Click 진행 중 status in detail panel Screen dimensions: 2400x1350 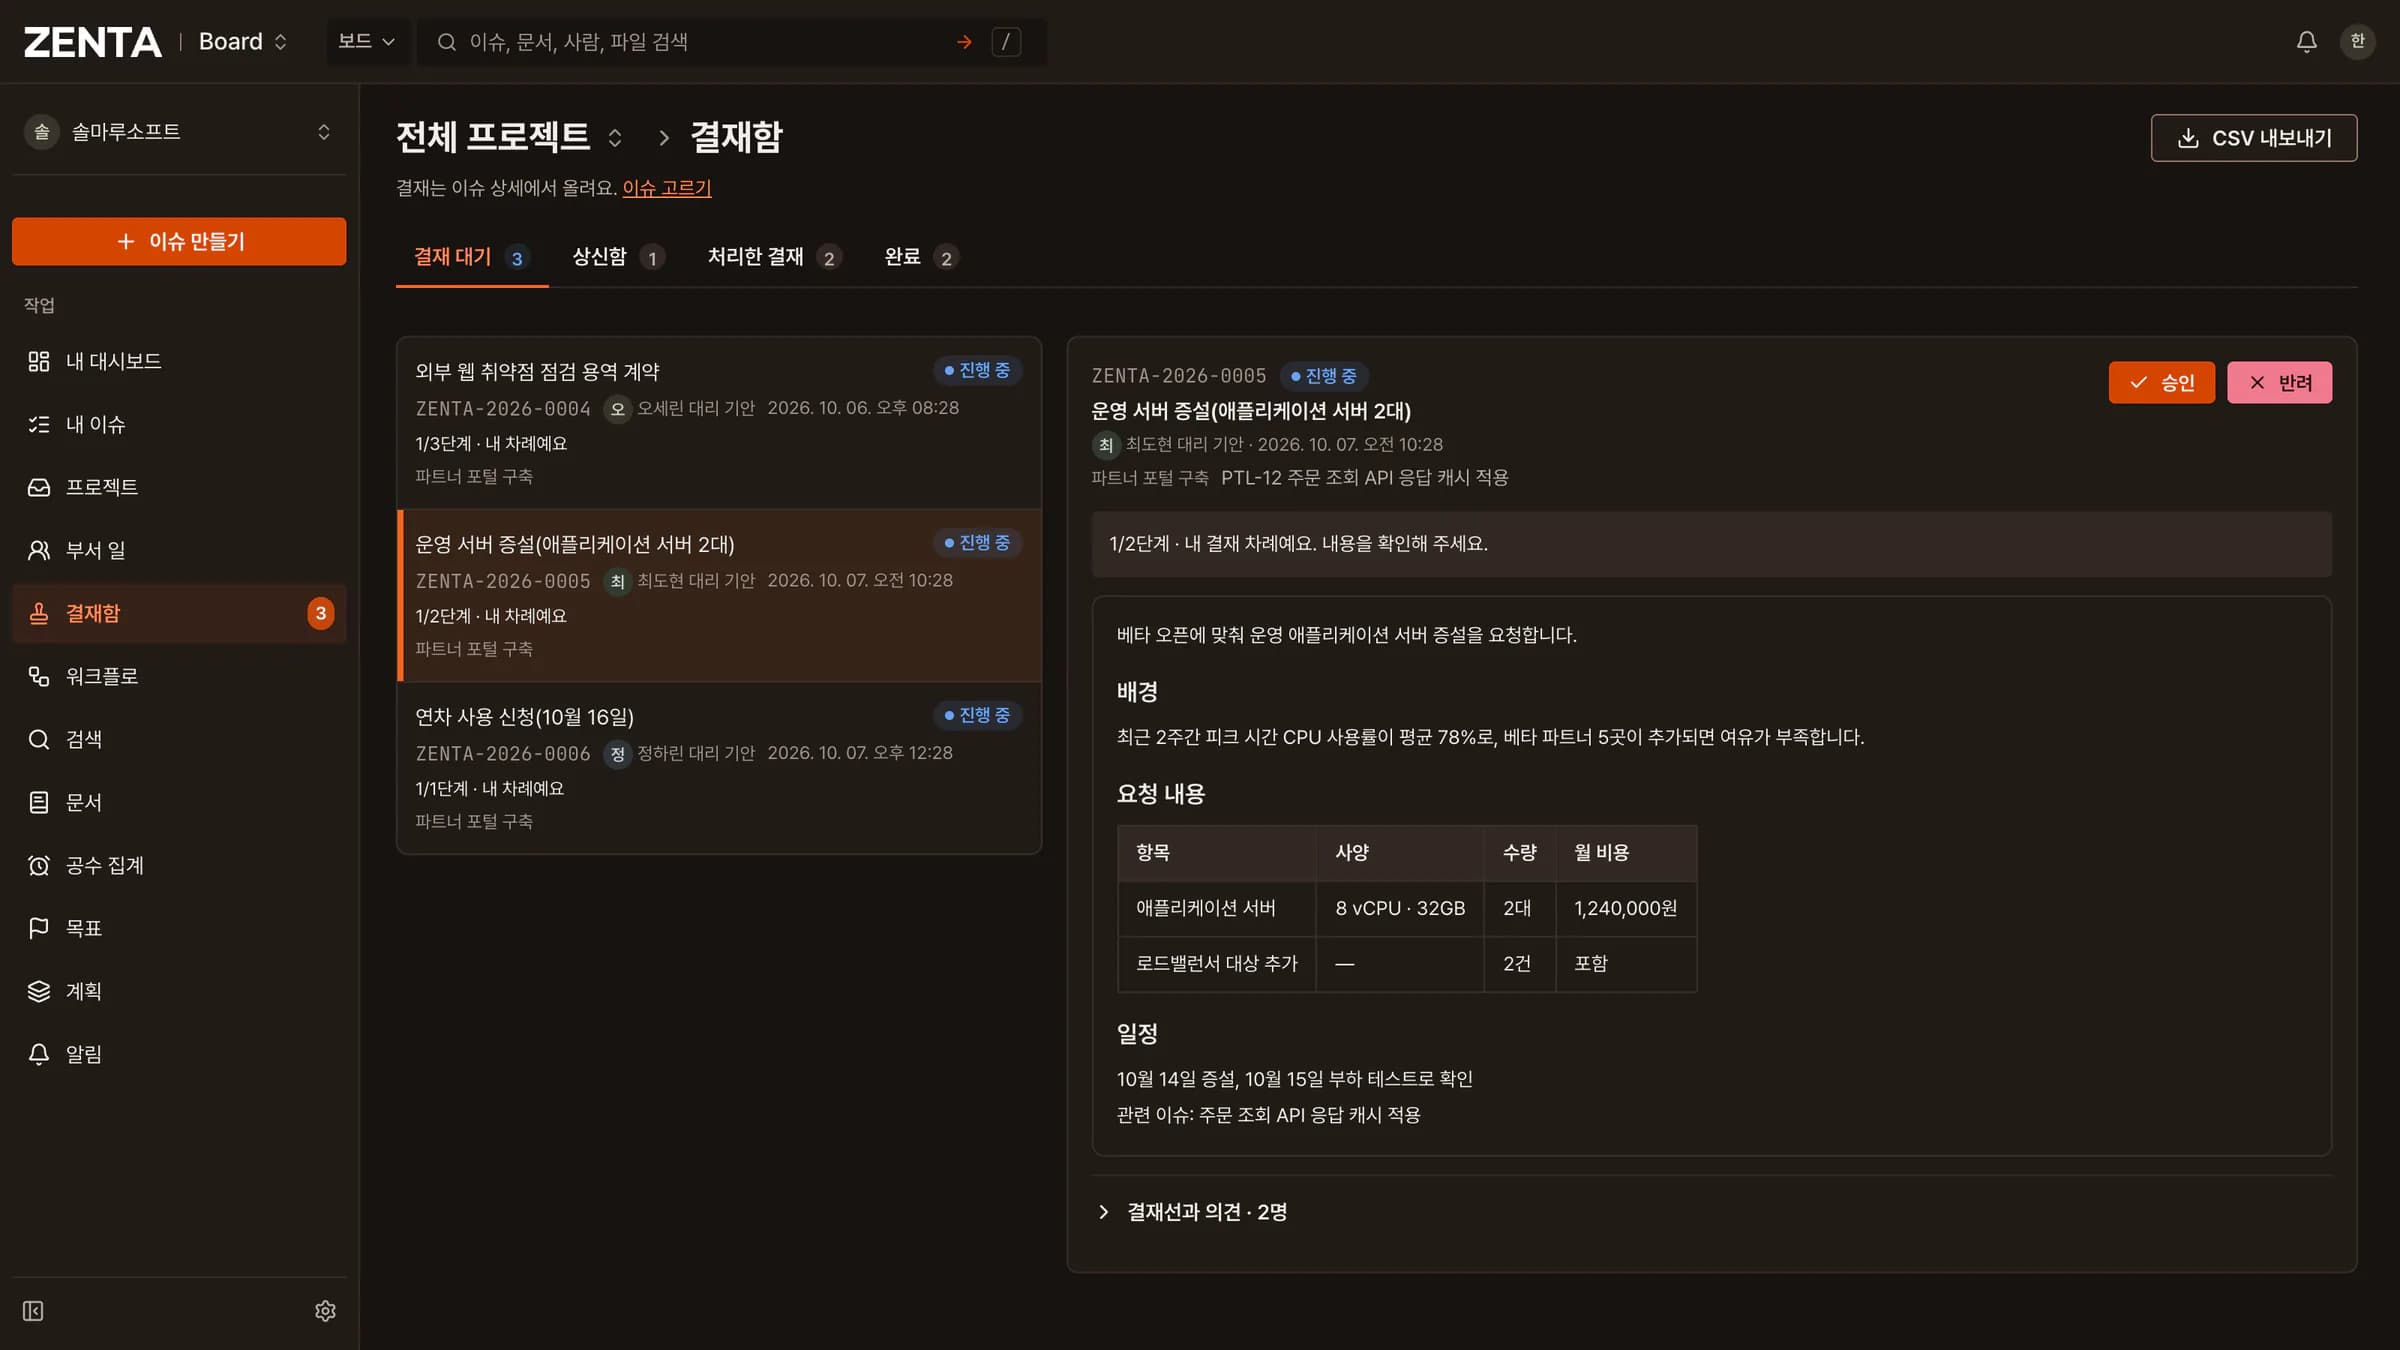[1324, 376]
